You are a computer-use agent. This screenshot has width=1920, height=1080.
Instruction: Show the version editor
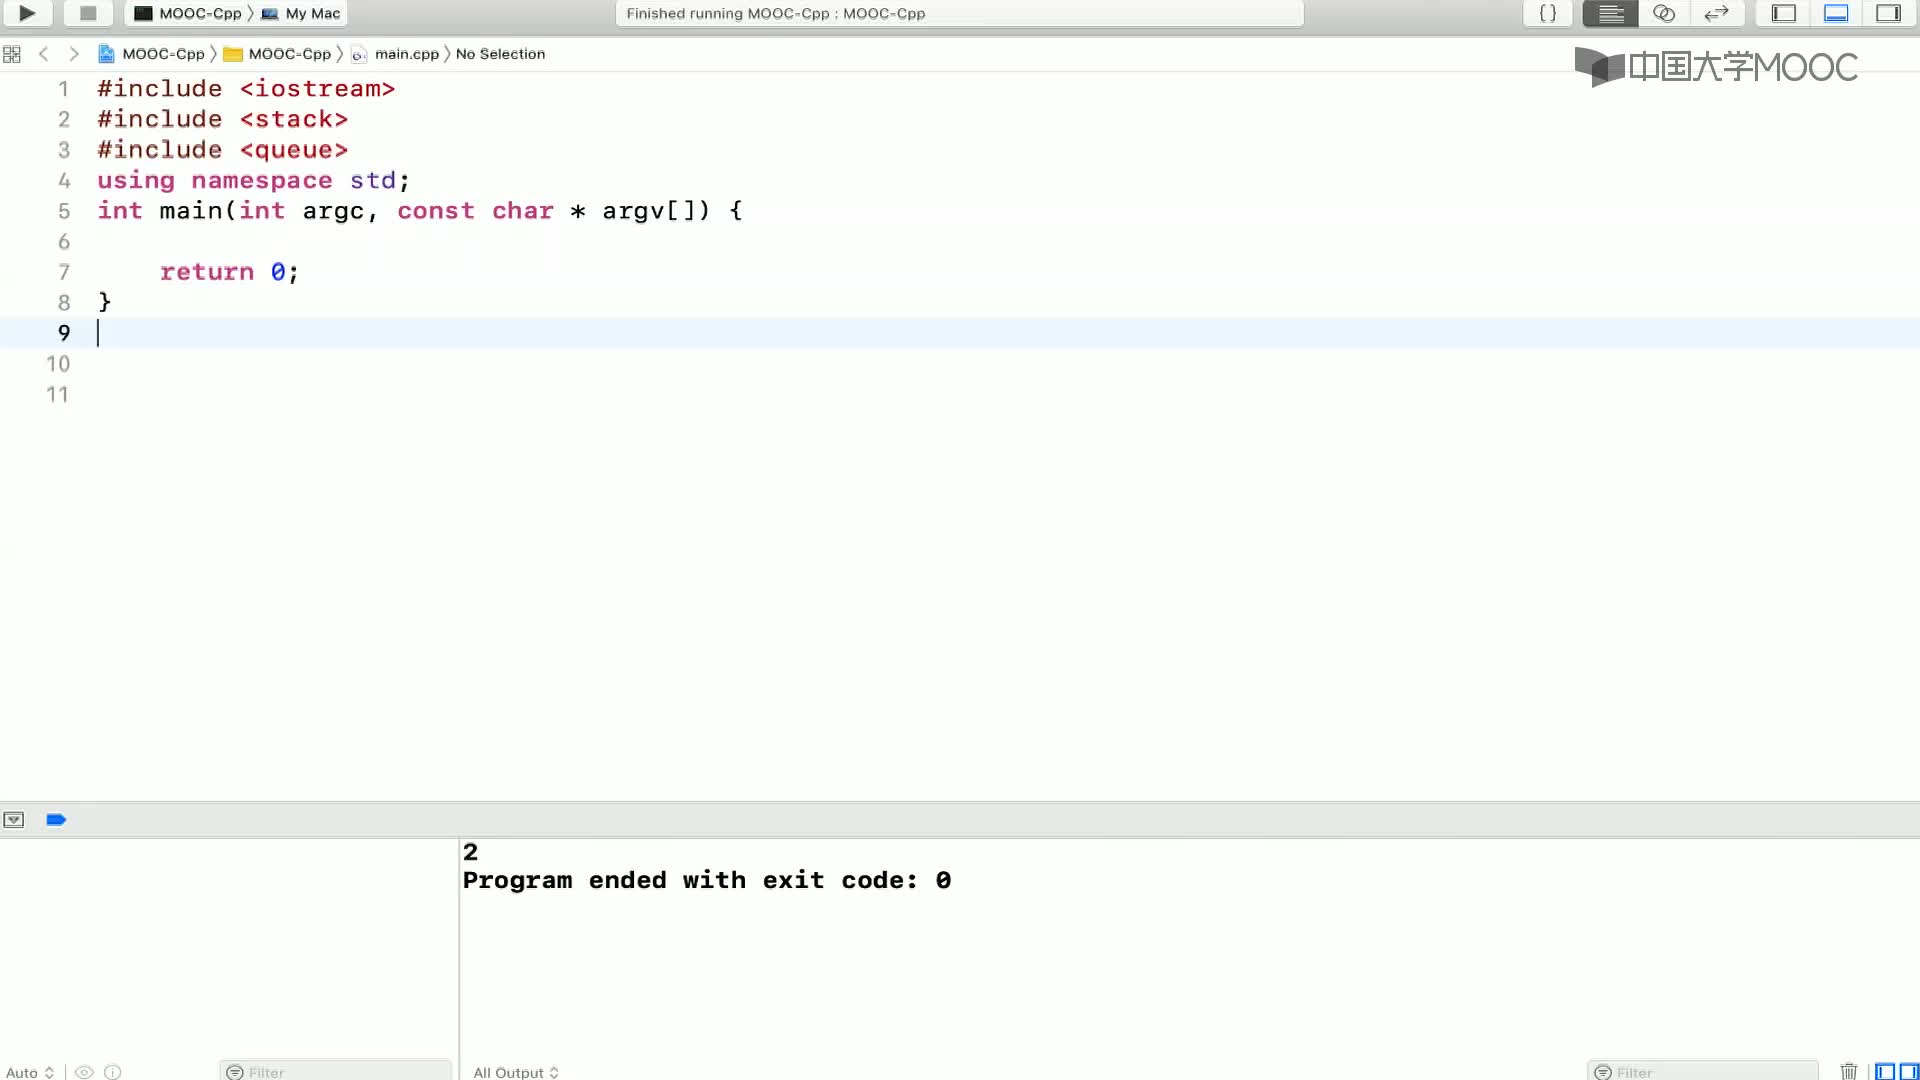[1717, 13]
